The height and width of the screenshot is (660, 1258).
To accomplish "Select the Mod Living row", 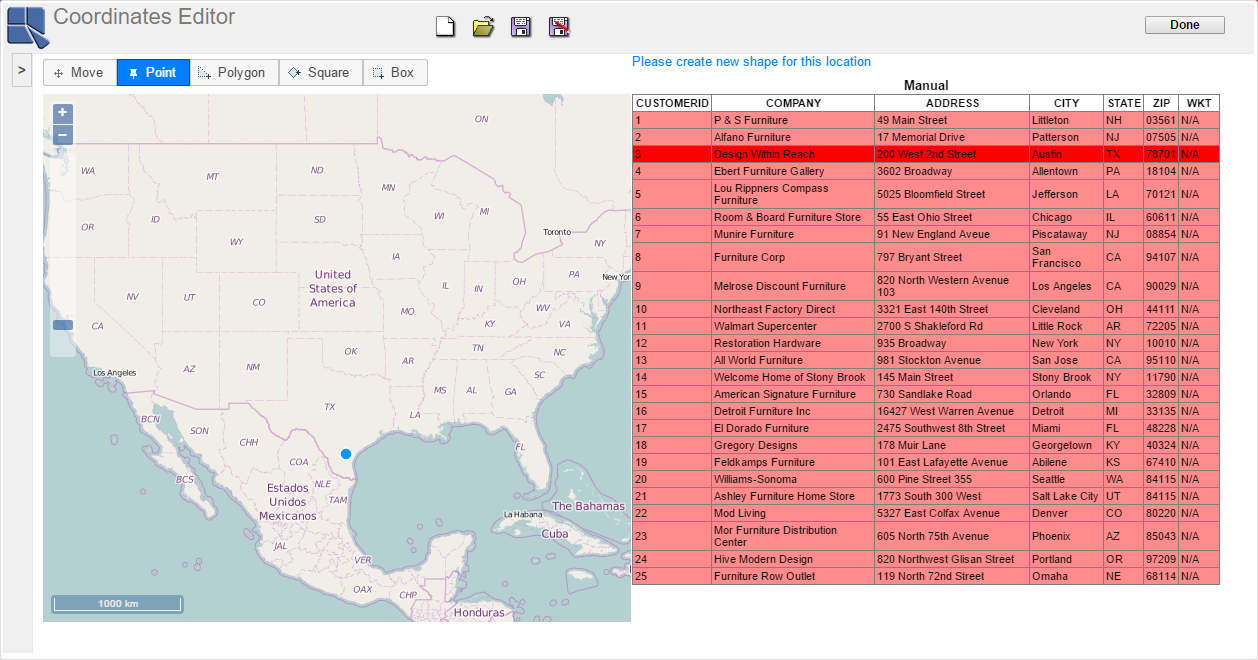I will click(926, 513).
